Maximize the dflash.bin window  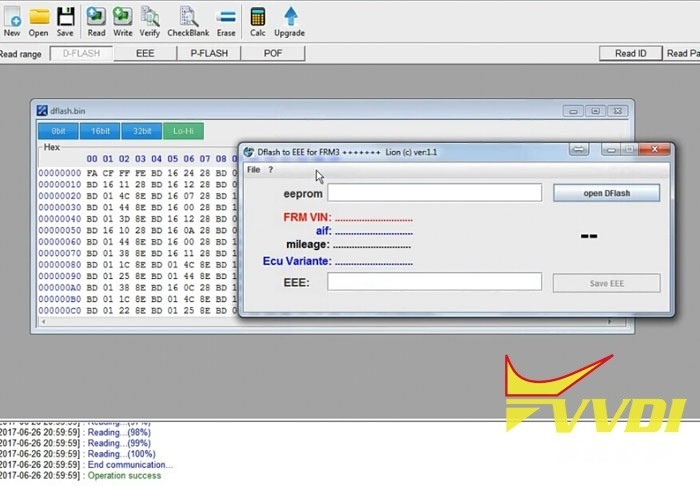pyautogui.click(x=596, y=111)
